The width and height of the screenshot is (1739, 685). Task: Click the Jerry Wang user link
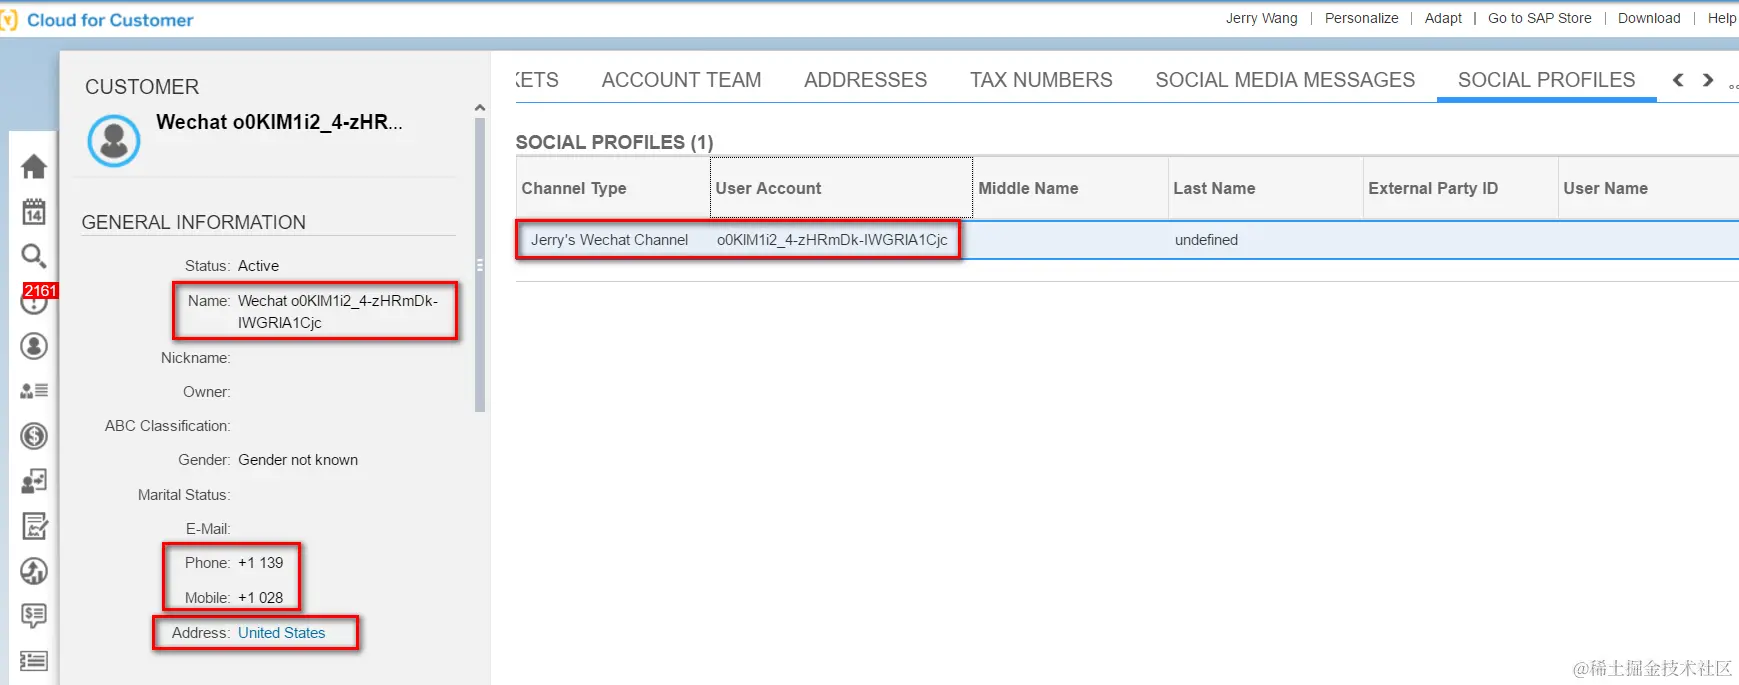coord(1261,18)
